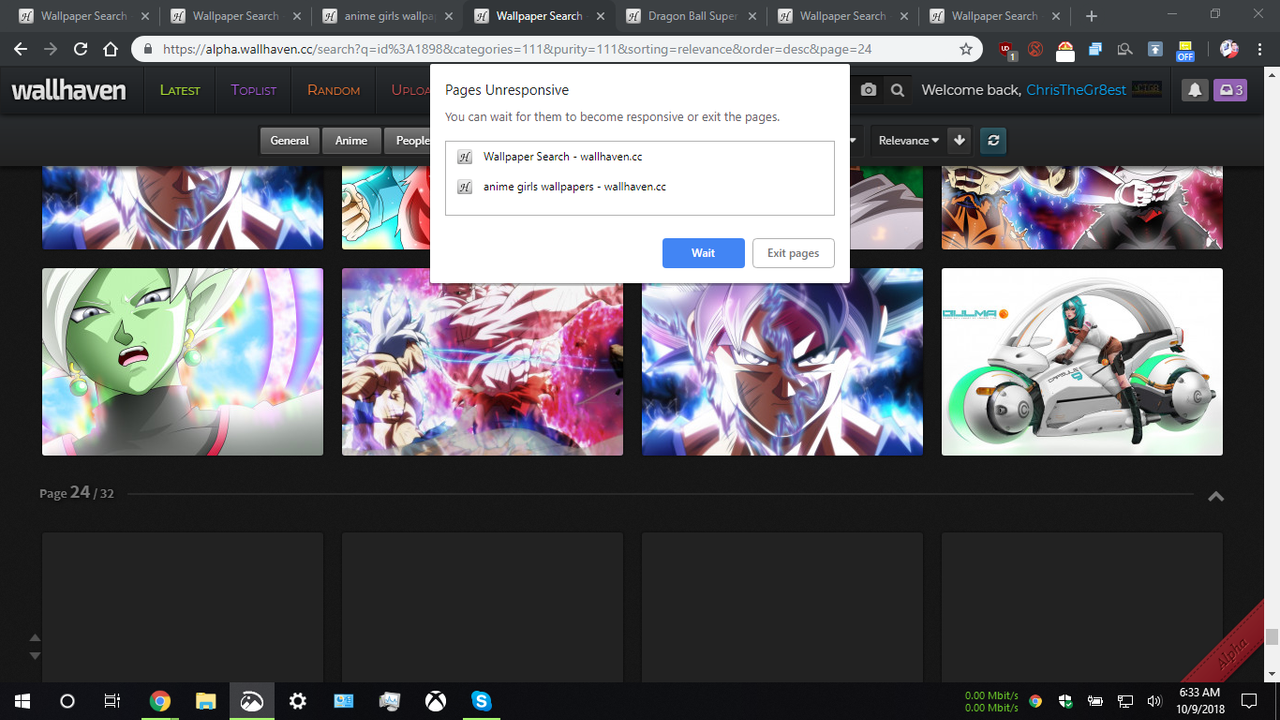Open Windows Settings gear on taskbar
This screenshot has width=1280, height=720.
[x=297, y=701]
